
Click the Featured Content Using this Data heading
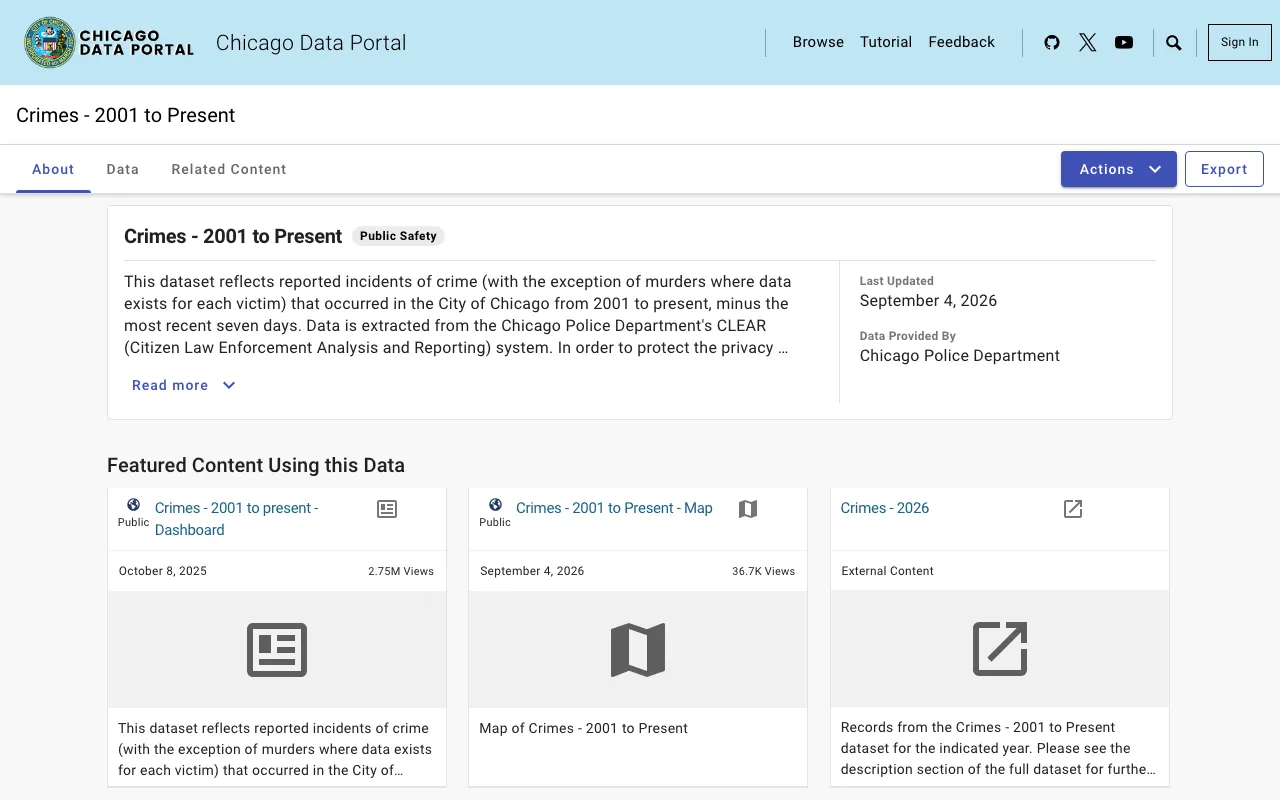[256, 465]
